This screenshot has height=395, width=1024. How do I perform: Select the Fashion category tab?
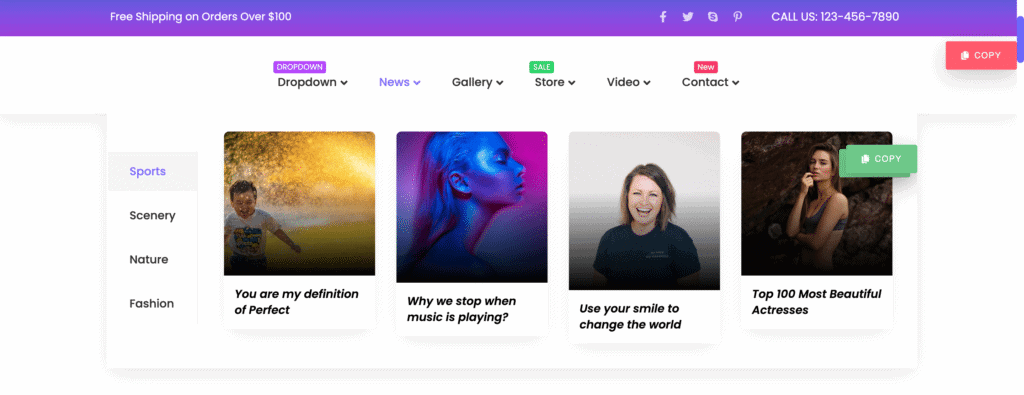pos(153,303)
